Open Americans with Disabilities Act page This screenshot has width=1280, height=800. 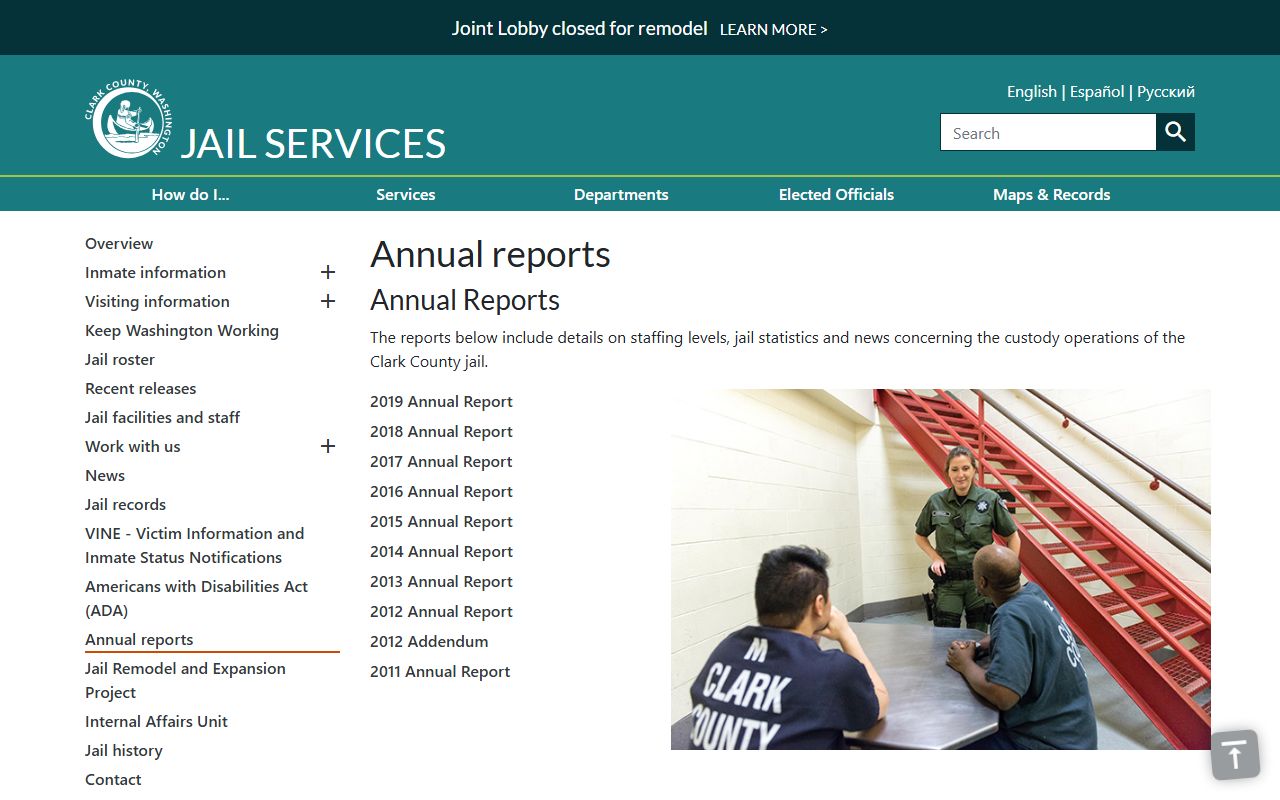point(196,598)
